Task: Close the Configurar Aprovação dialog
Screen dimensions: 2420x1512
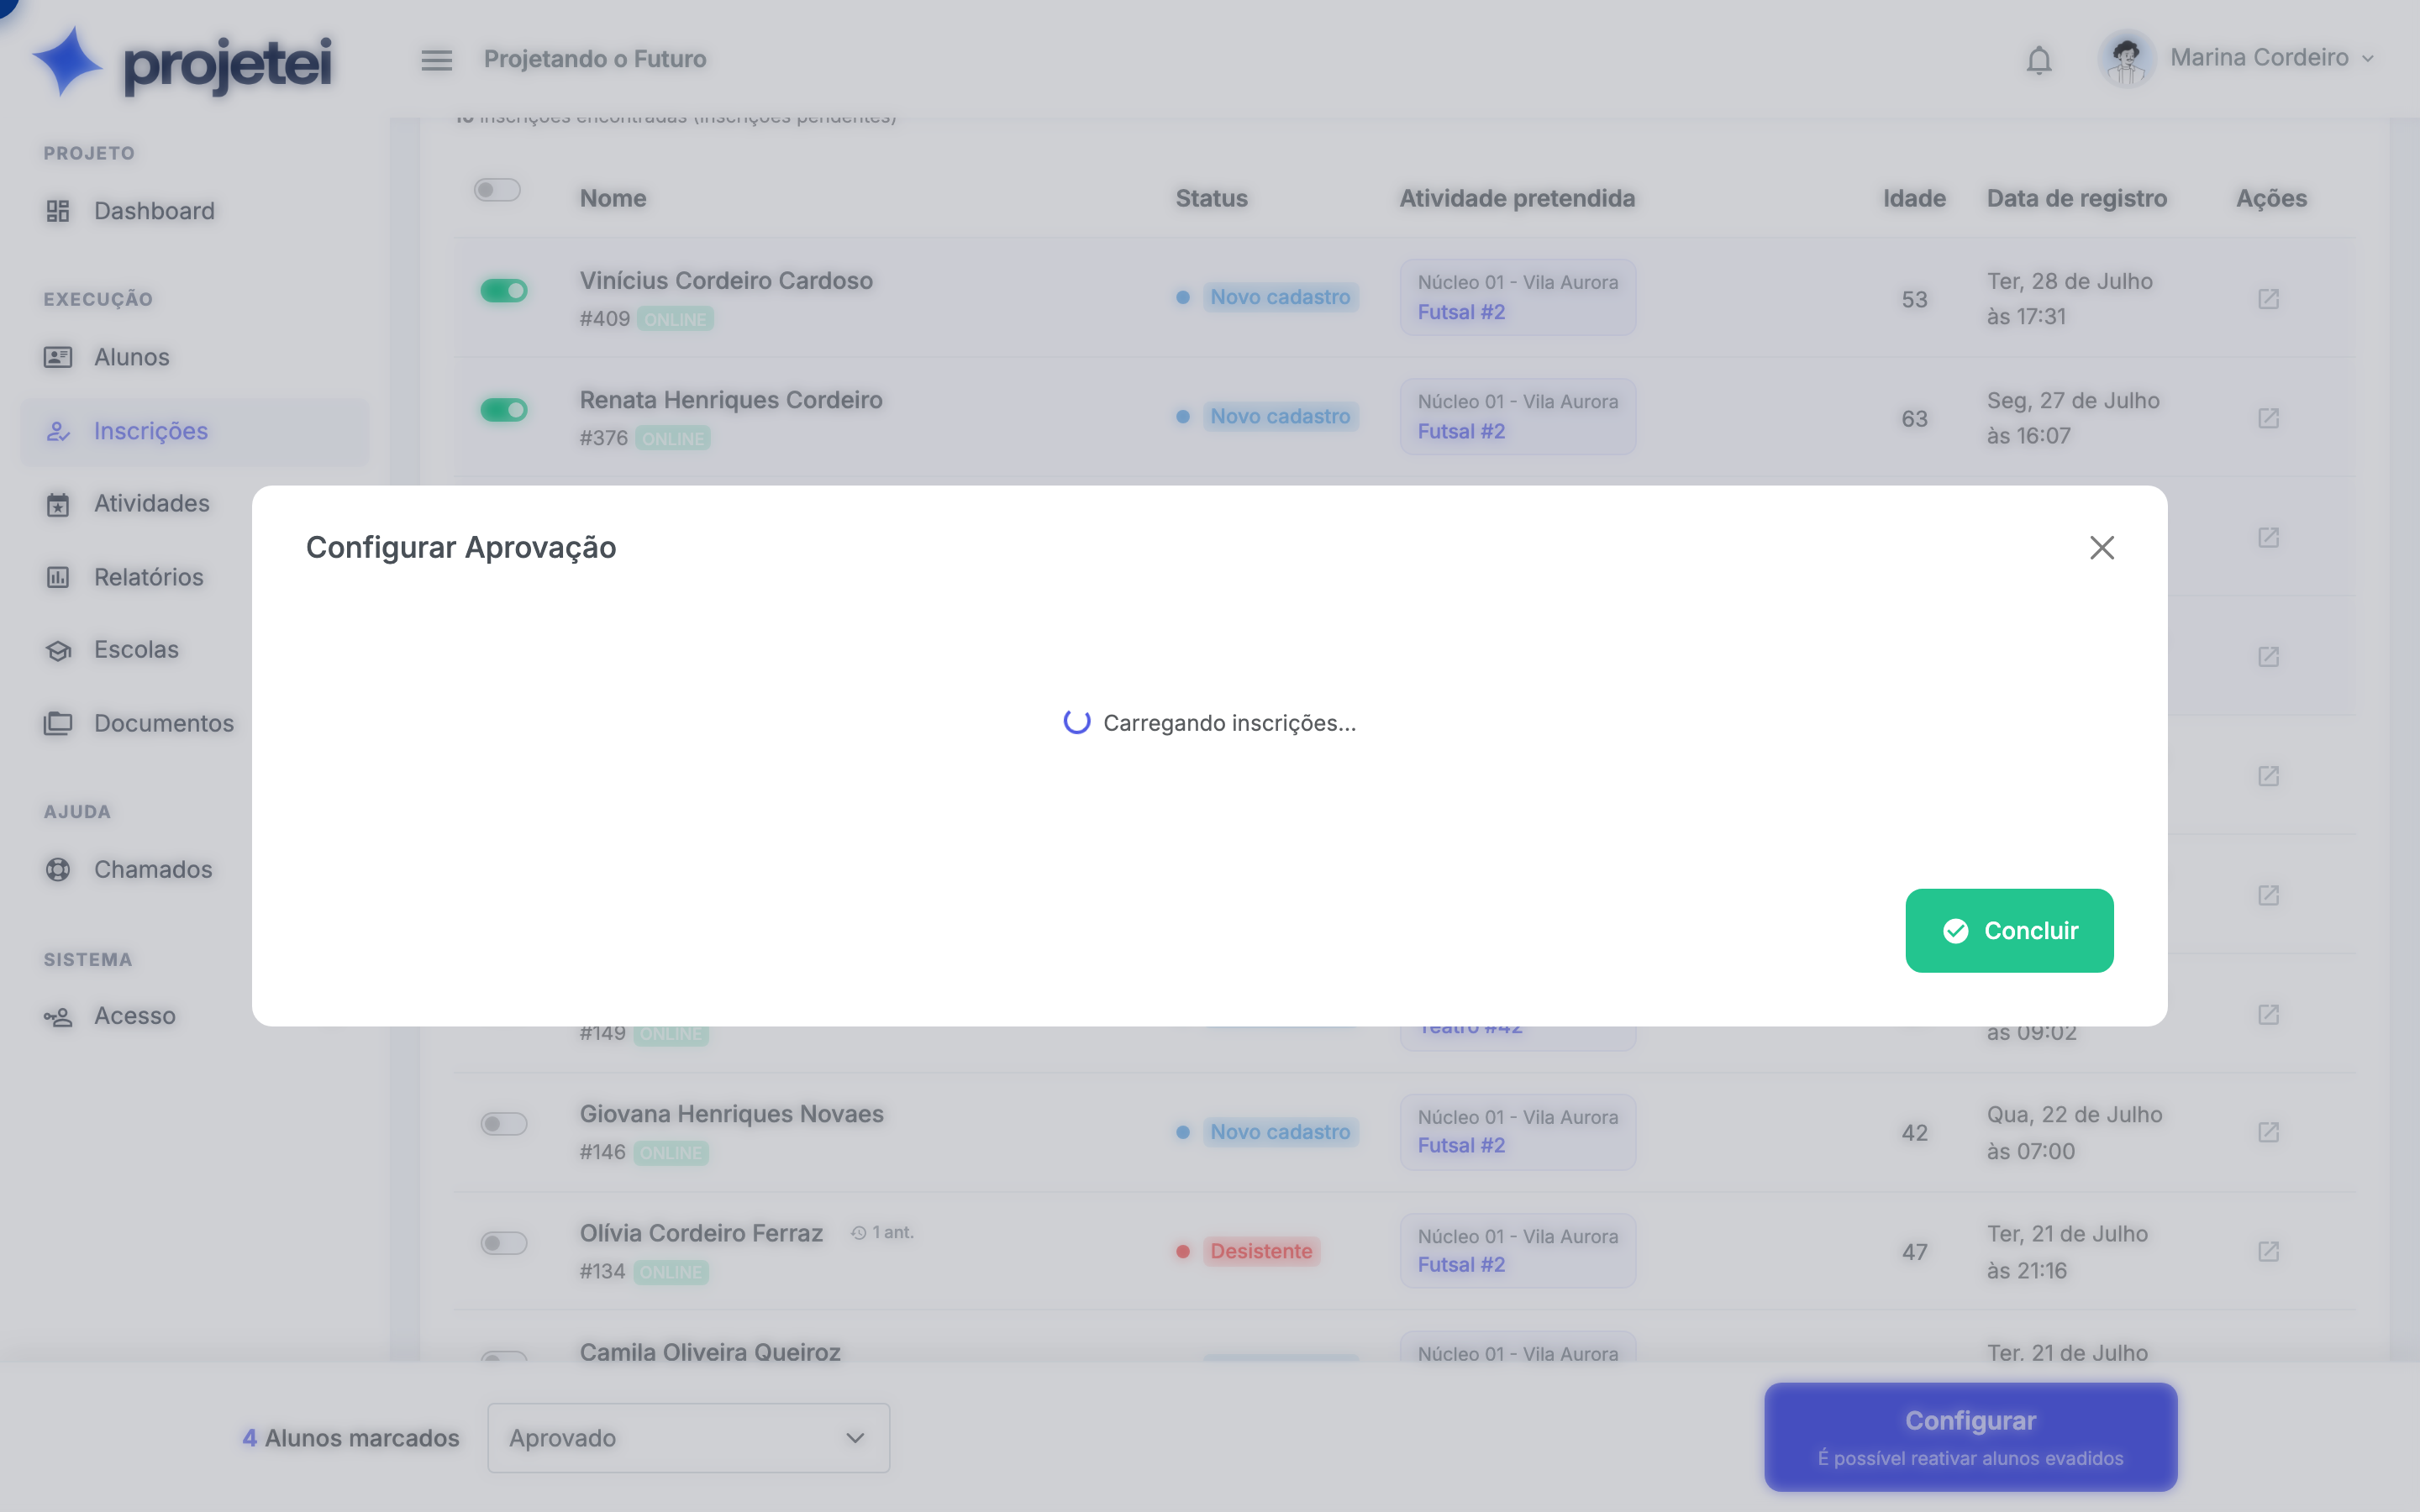Action: [x=2101, y=548]
